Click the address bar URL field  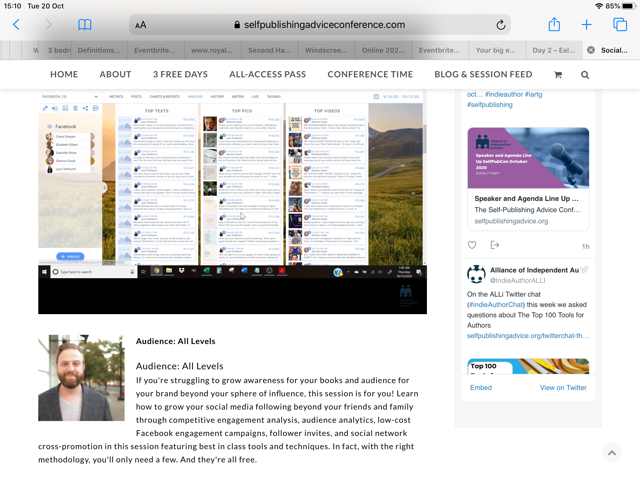pyautogui.click(x=320, y=25)
